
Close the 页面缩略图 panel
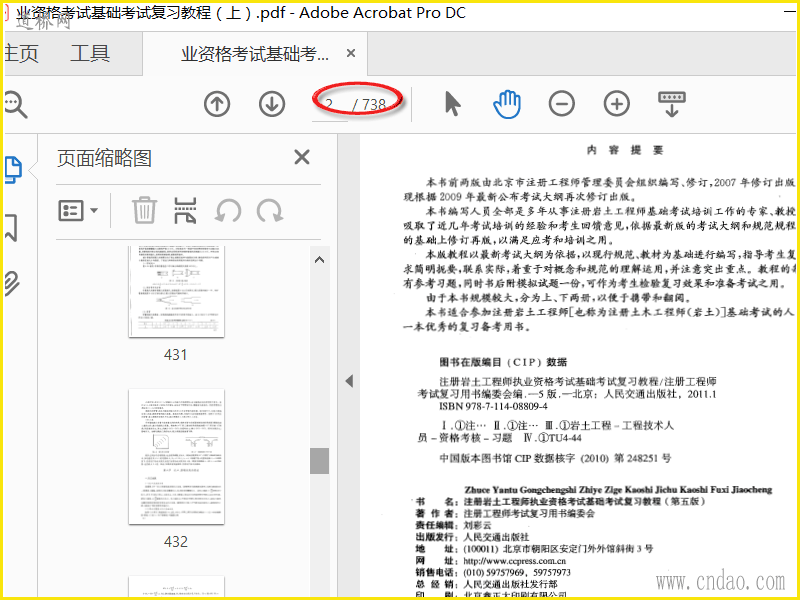point(302,157)
